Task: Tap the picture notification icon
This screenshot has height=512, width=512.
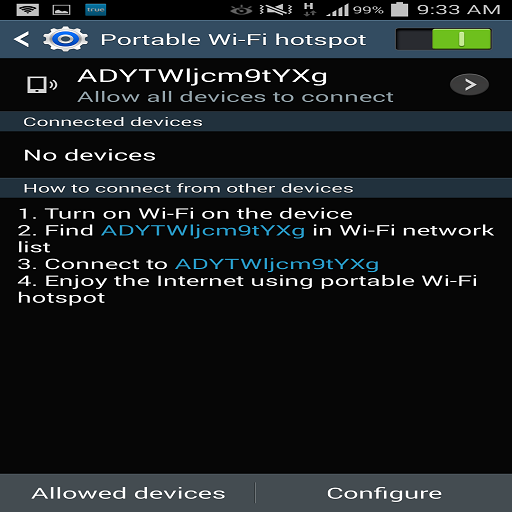Action: 62,10
